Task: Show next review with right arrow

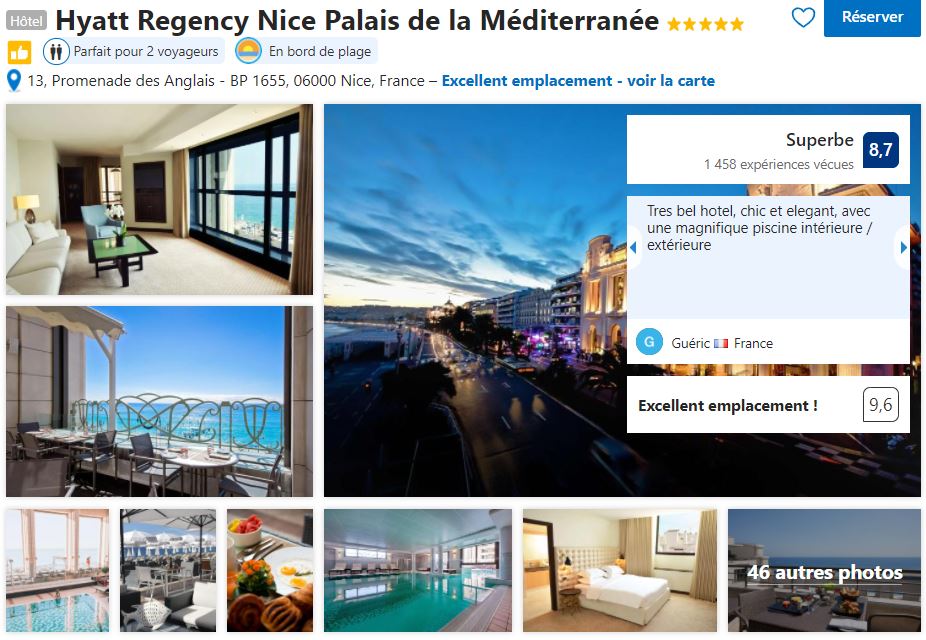Action: 903,248
